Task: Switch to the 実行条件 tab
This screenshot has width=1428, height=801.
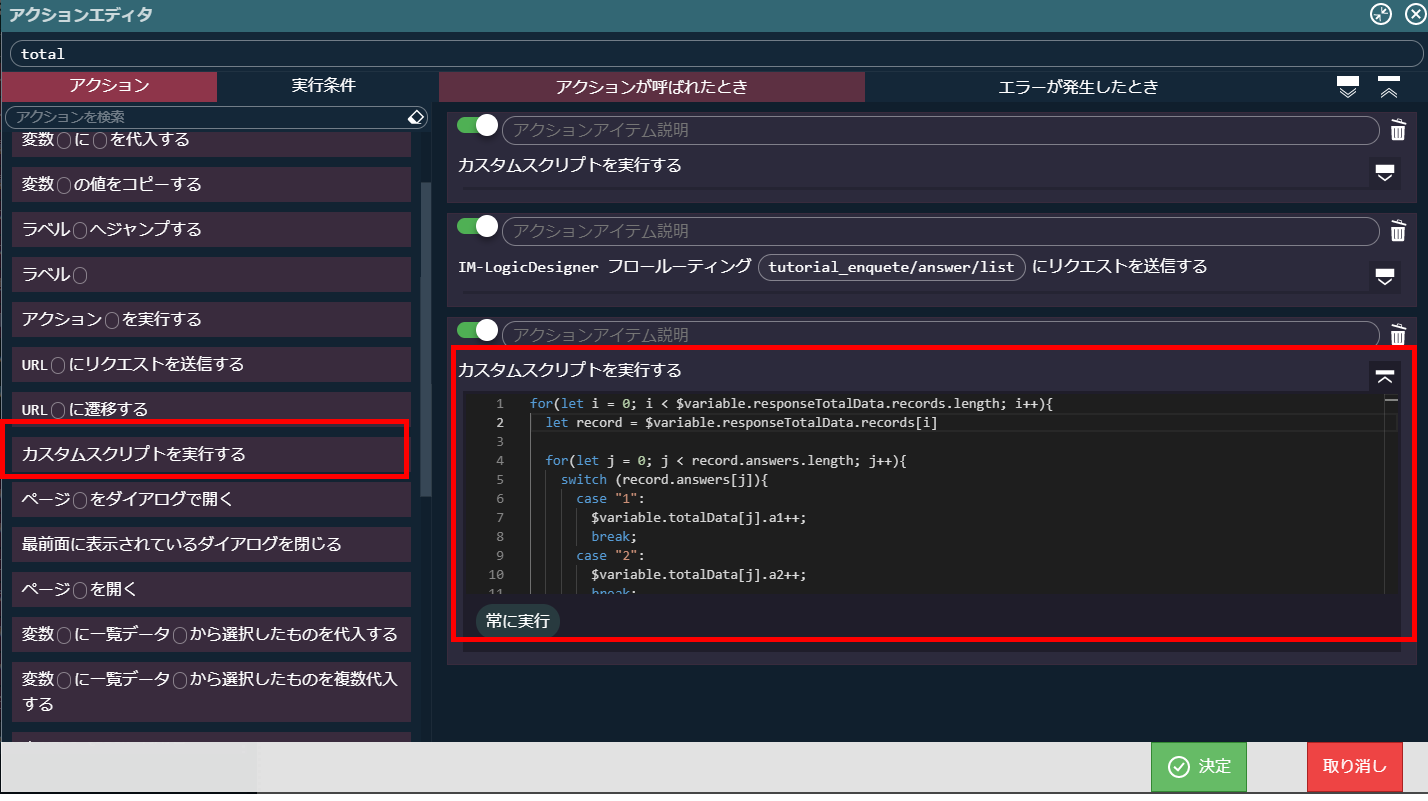Action: [324, 86]
